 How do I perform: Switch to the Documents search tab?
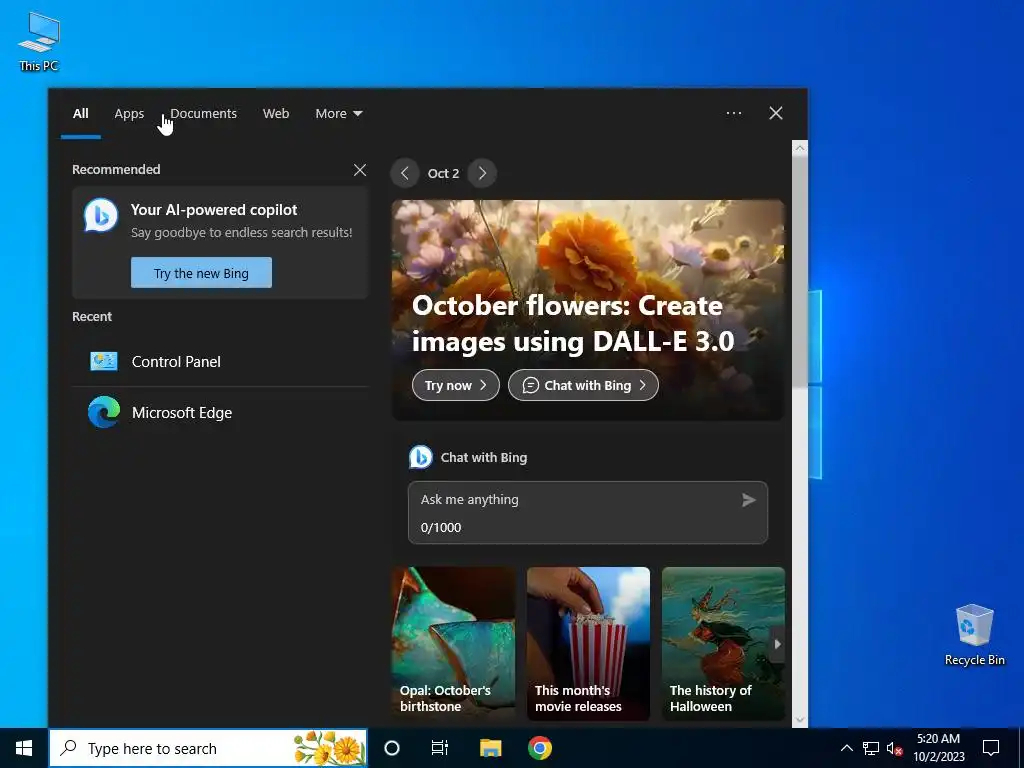(x=203, y=114)
